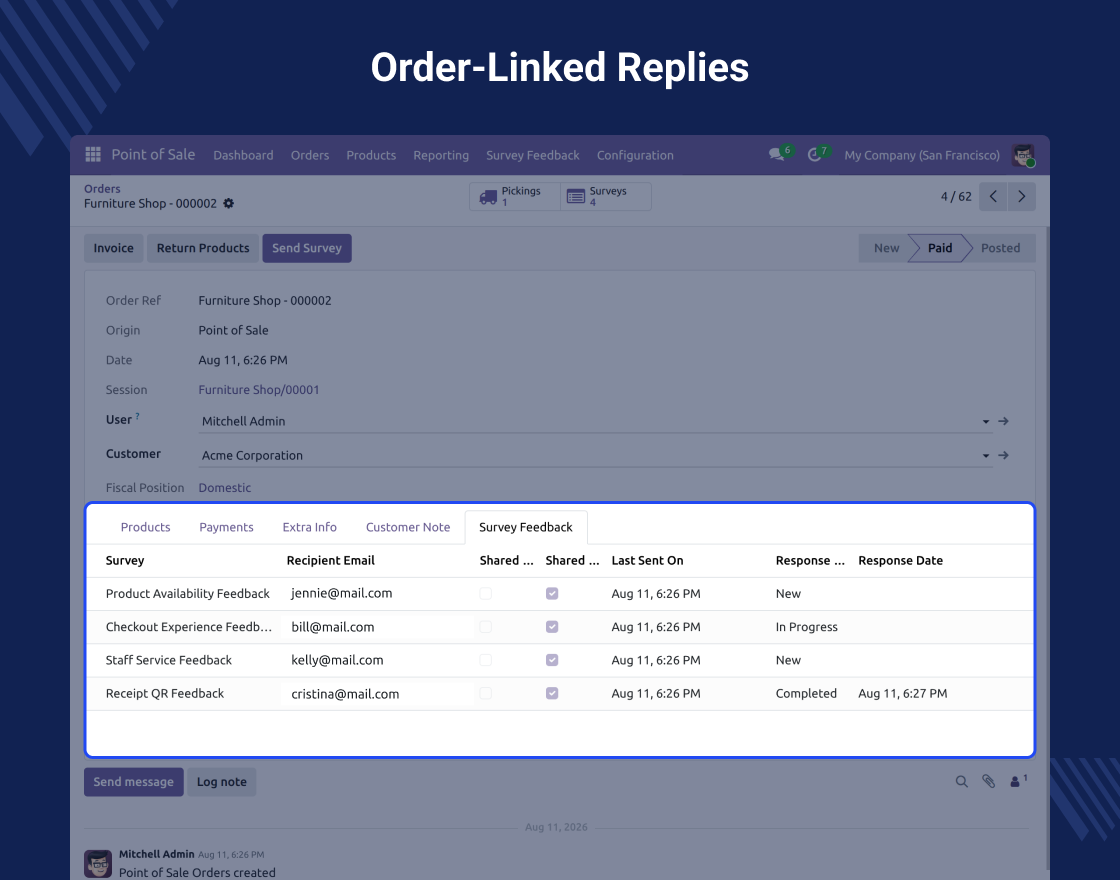Toggle checked shared checkbox for bill@mail.com row
1120x880 pixels.
pyautogui.click(x=552, y=626)
